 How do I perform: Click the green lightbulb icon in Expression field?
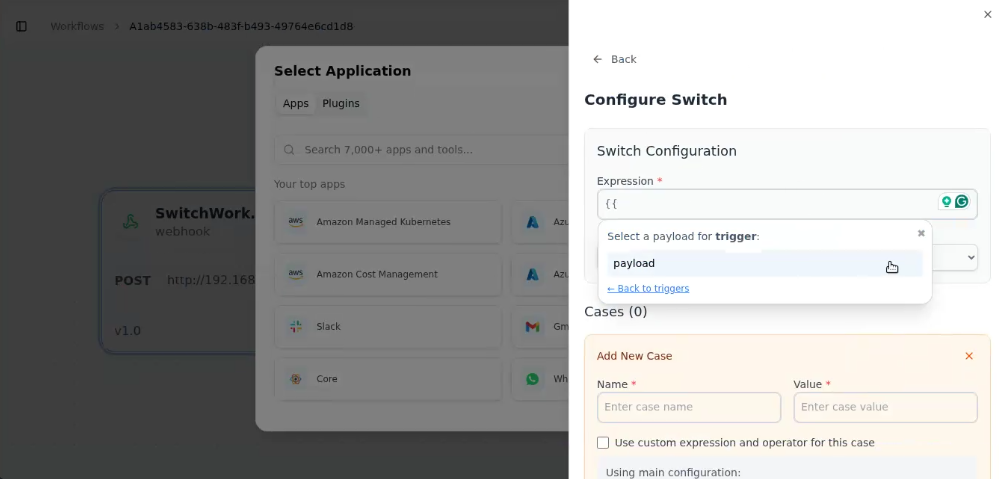pos(946,202)
